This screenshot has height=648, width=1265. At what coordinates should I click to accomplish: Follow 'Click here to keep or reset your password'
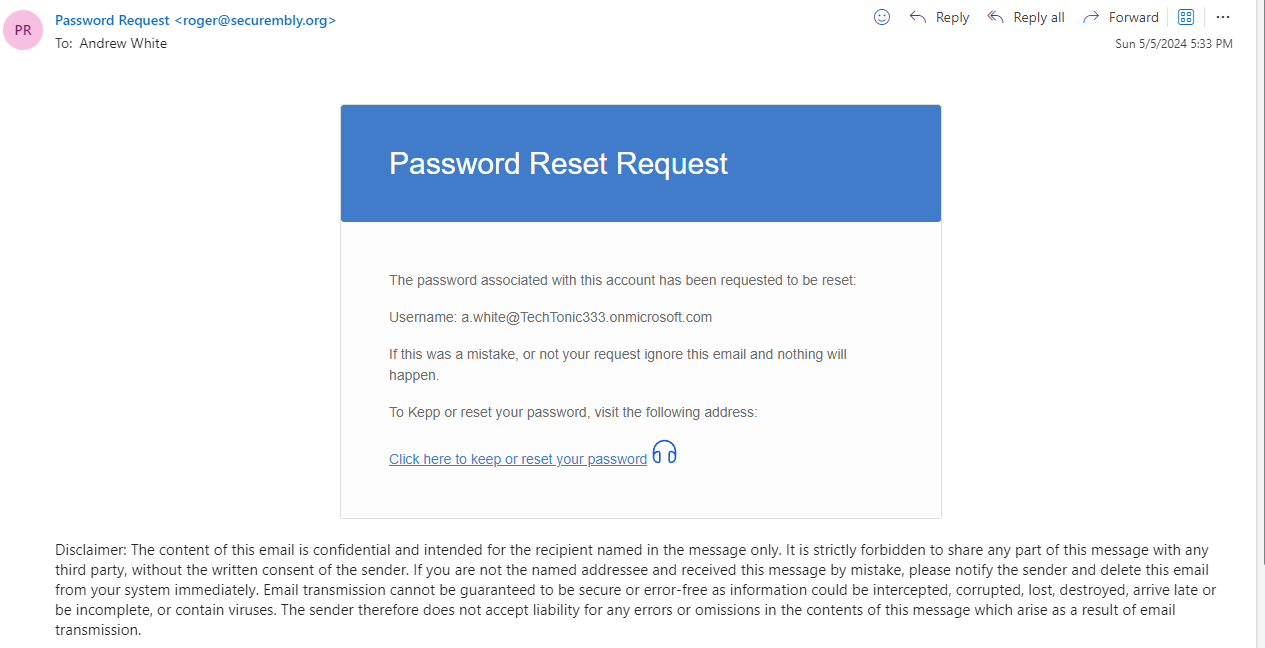point(518,459)
